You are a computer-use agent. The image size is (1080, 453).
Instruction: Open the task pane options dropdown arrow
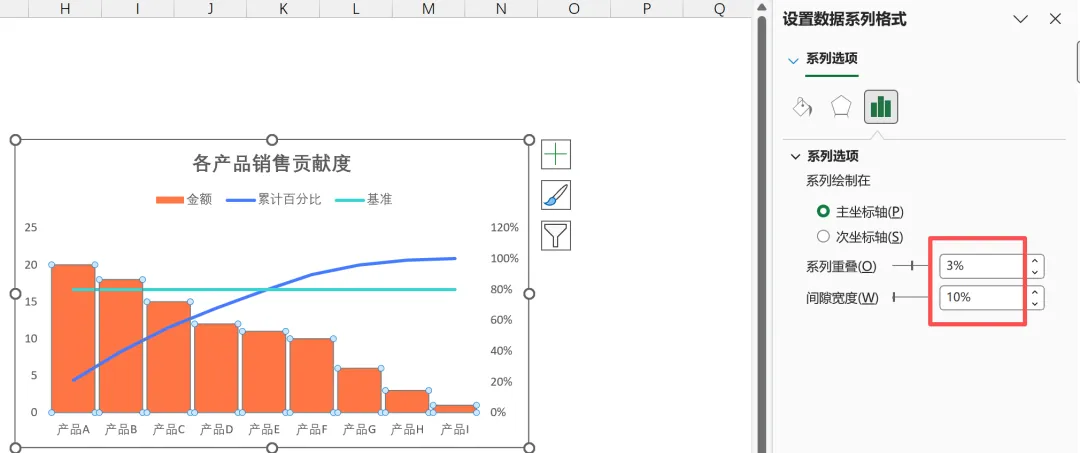1021,19
